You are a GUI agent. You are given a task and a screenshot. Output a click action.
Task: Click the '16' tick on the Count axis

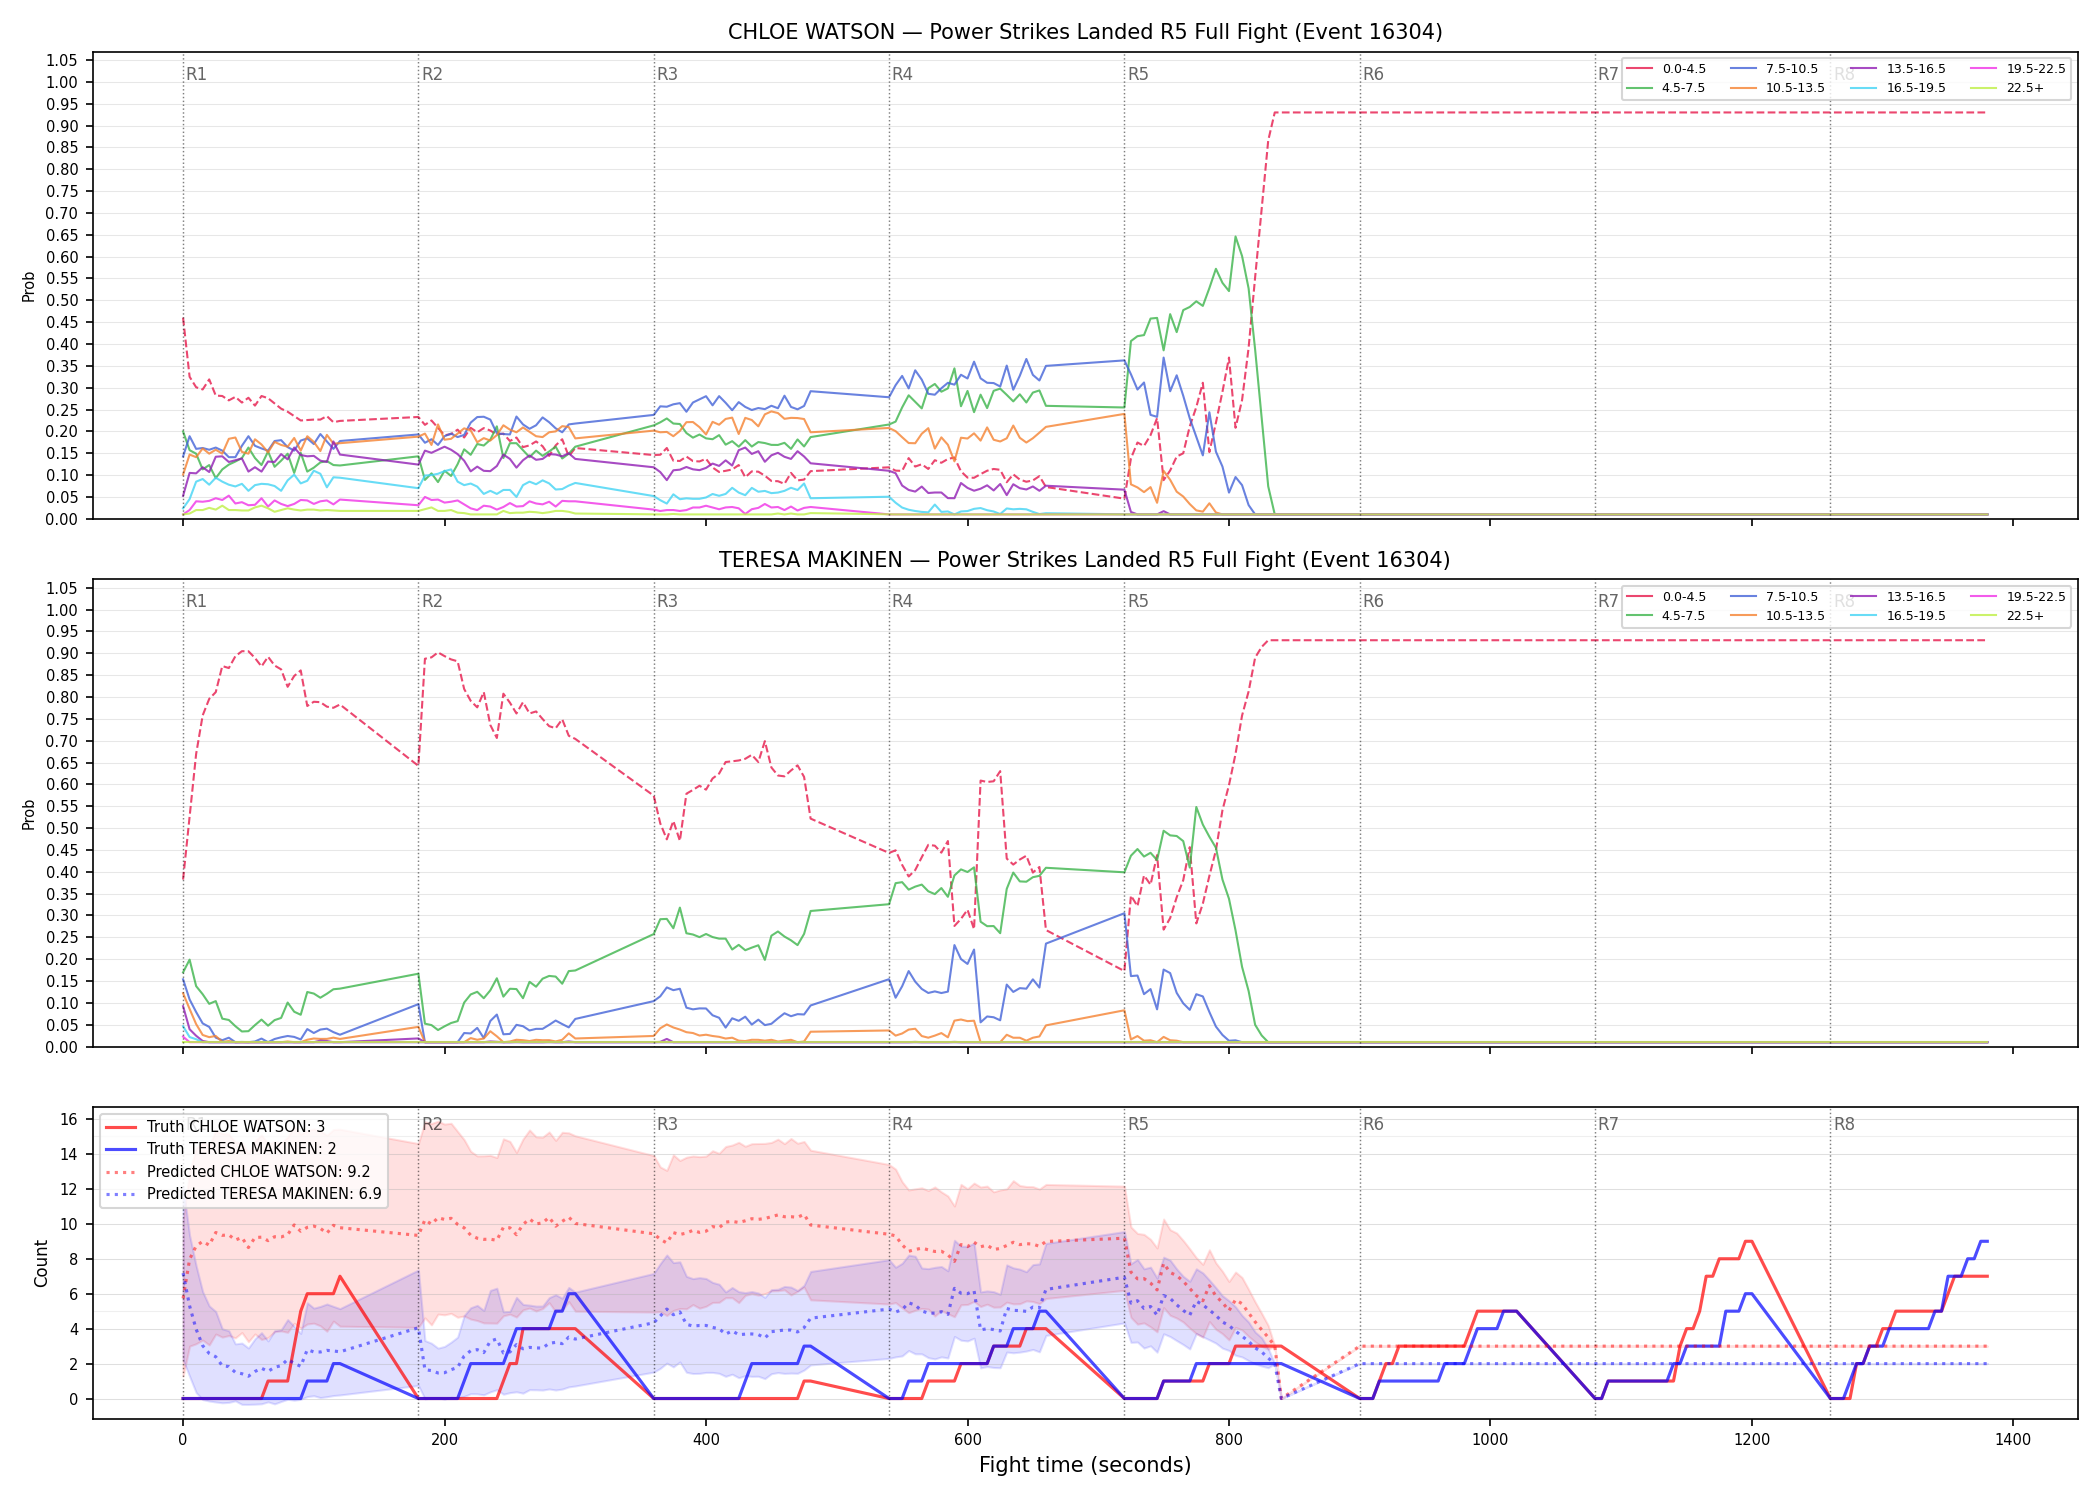[x=69, y=1120]
